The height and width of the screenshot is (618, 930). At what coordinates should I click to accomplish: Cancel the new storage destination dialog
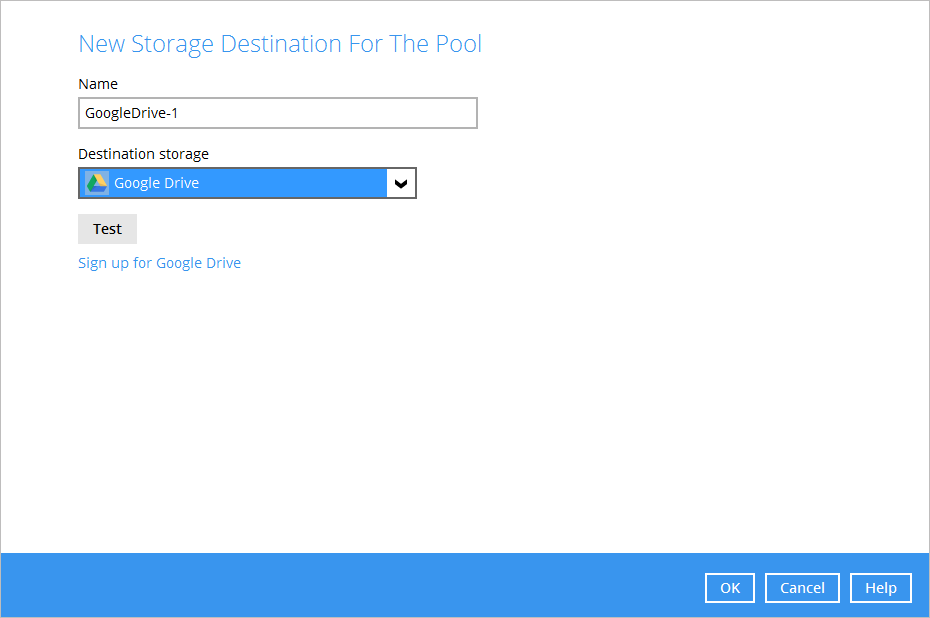pos(802,588)
